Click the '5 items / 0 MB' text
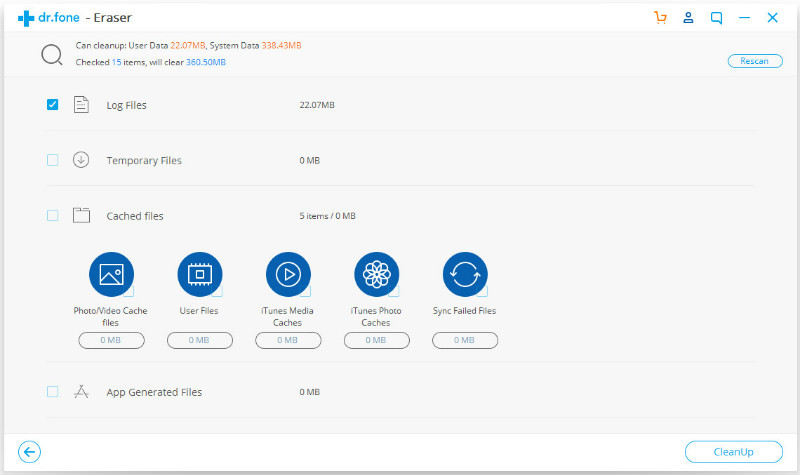The image size is (800, 475). (x=327, y=216)
